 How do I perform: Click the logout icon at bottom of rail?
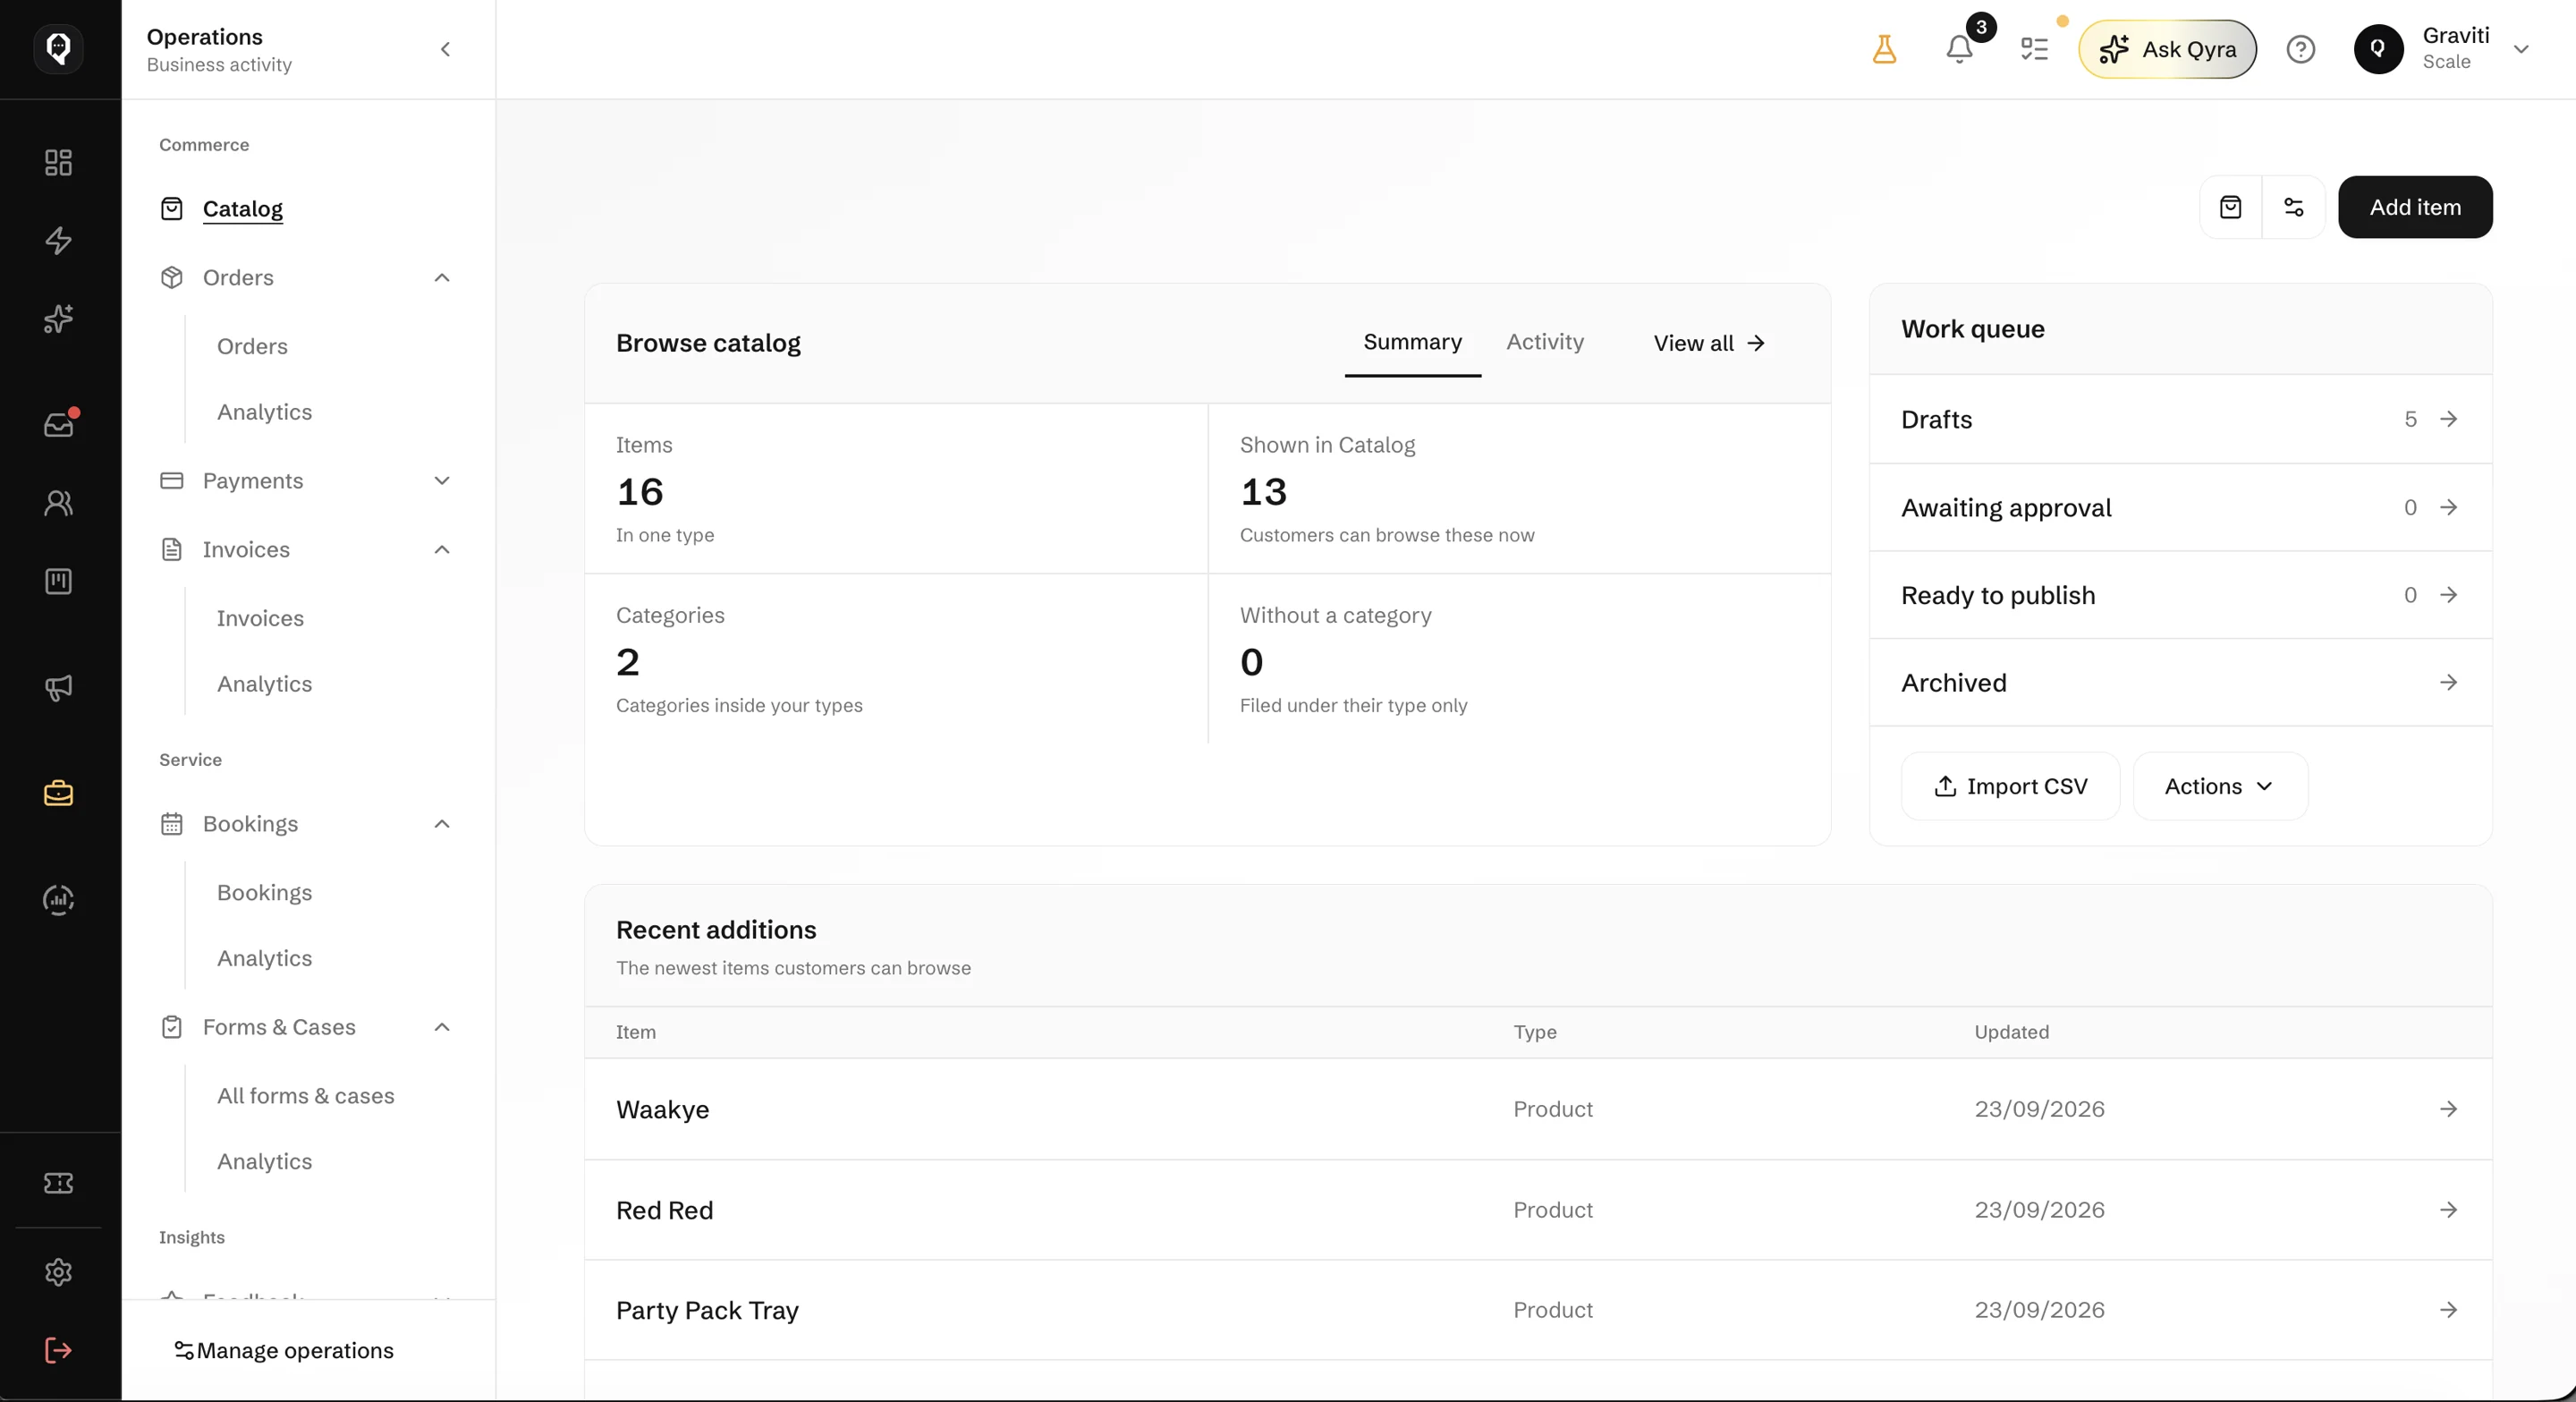tap(58, 1350)
